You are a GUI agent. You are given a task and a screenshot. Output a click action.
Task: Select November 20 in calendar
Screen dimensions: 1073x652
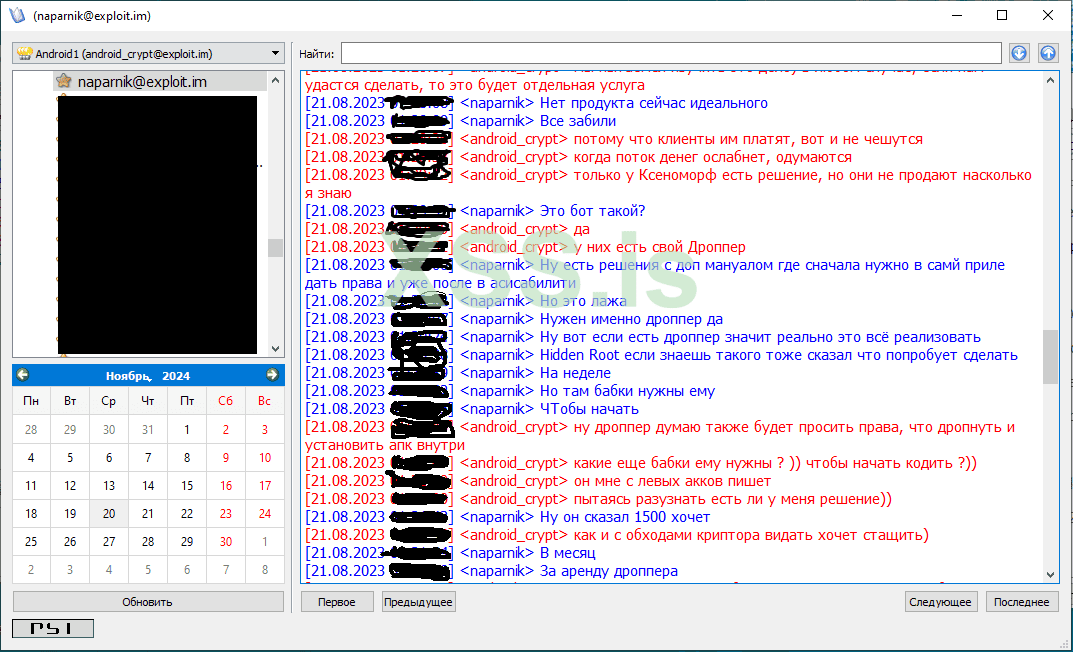tap(109, 513)
